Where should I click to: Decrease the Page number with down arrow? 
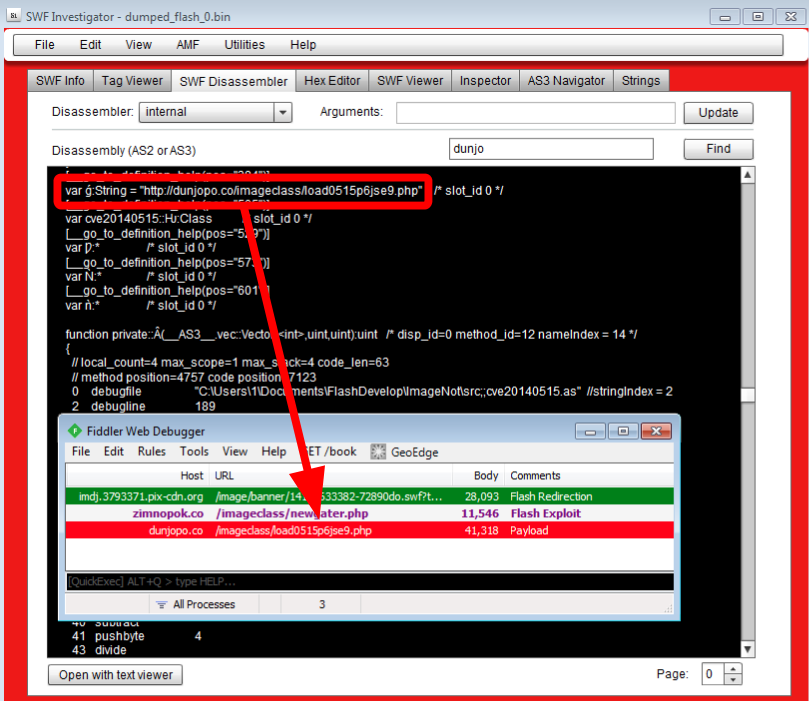click(734, 680)
